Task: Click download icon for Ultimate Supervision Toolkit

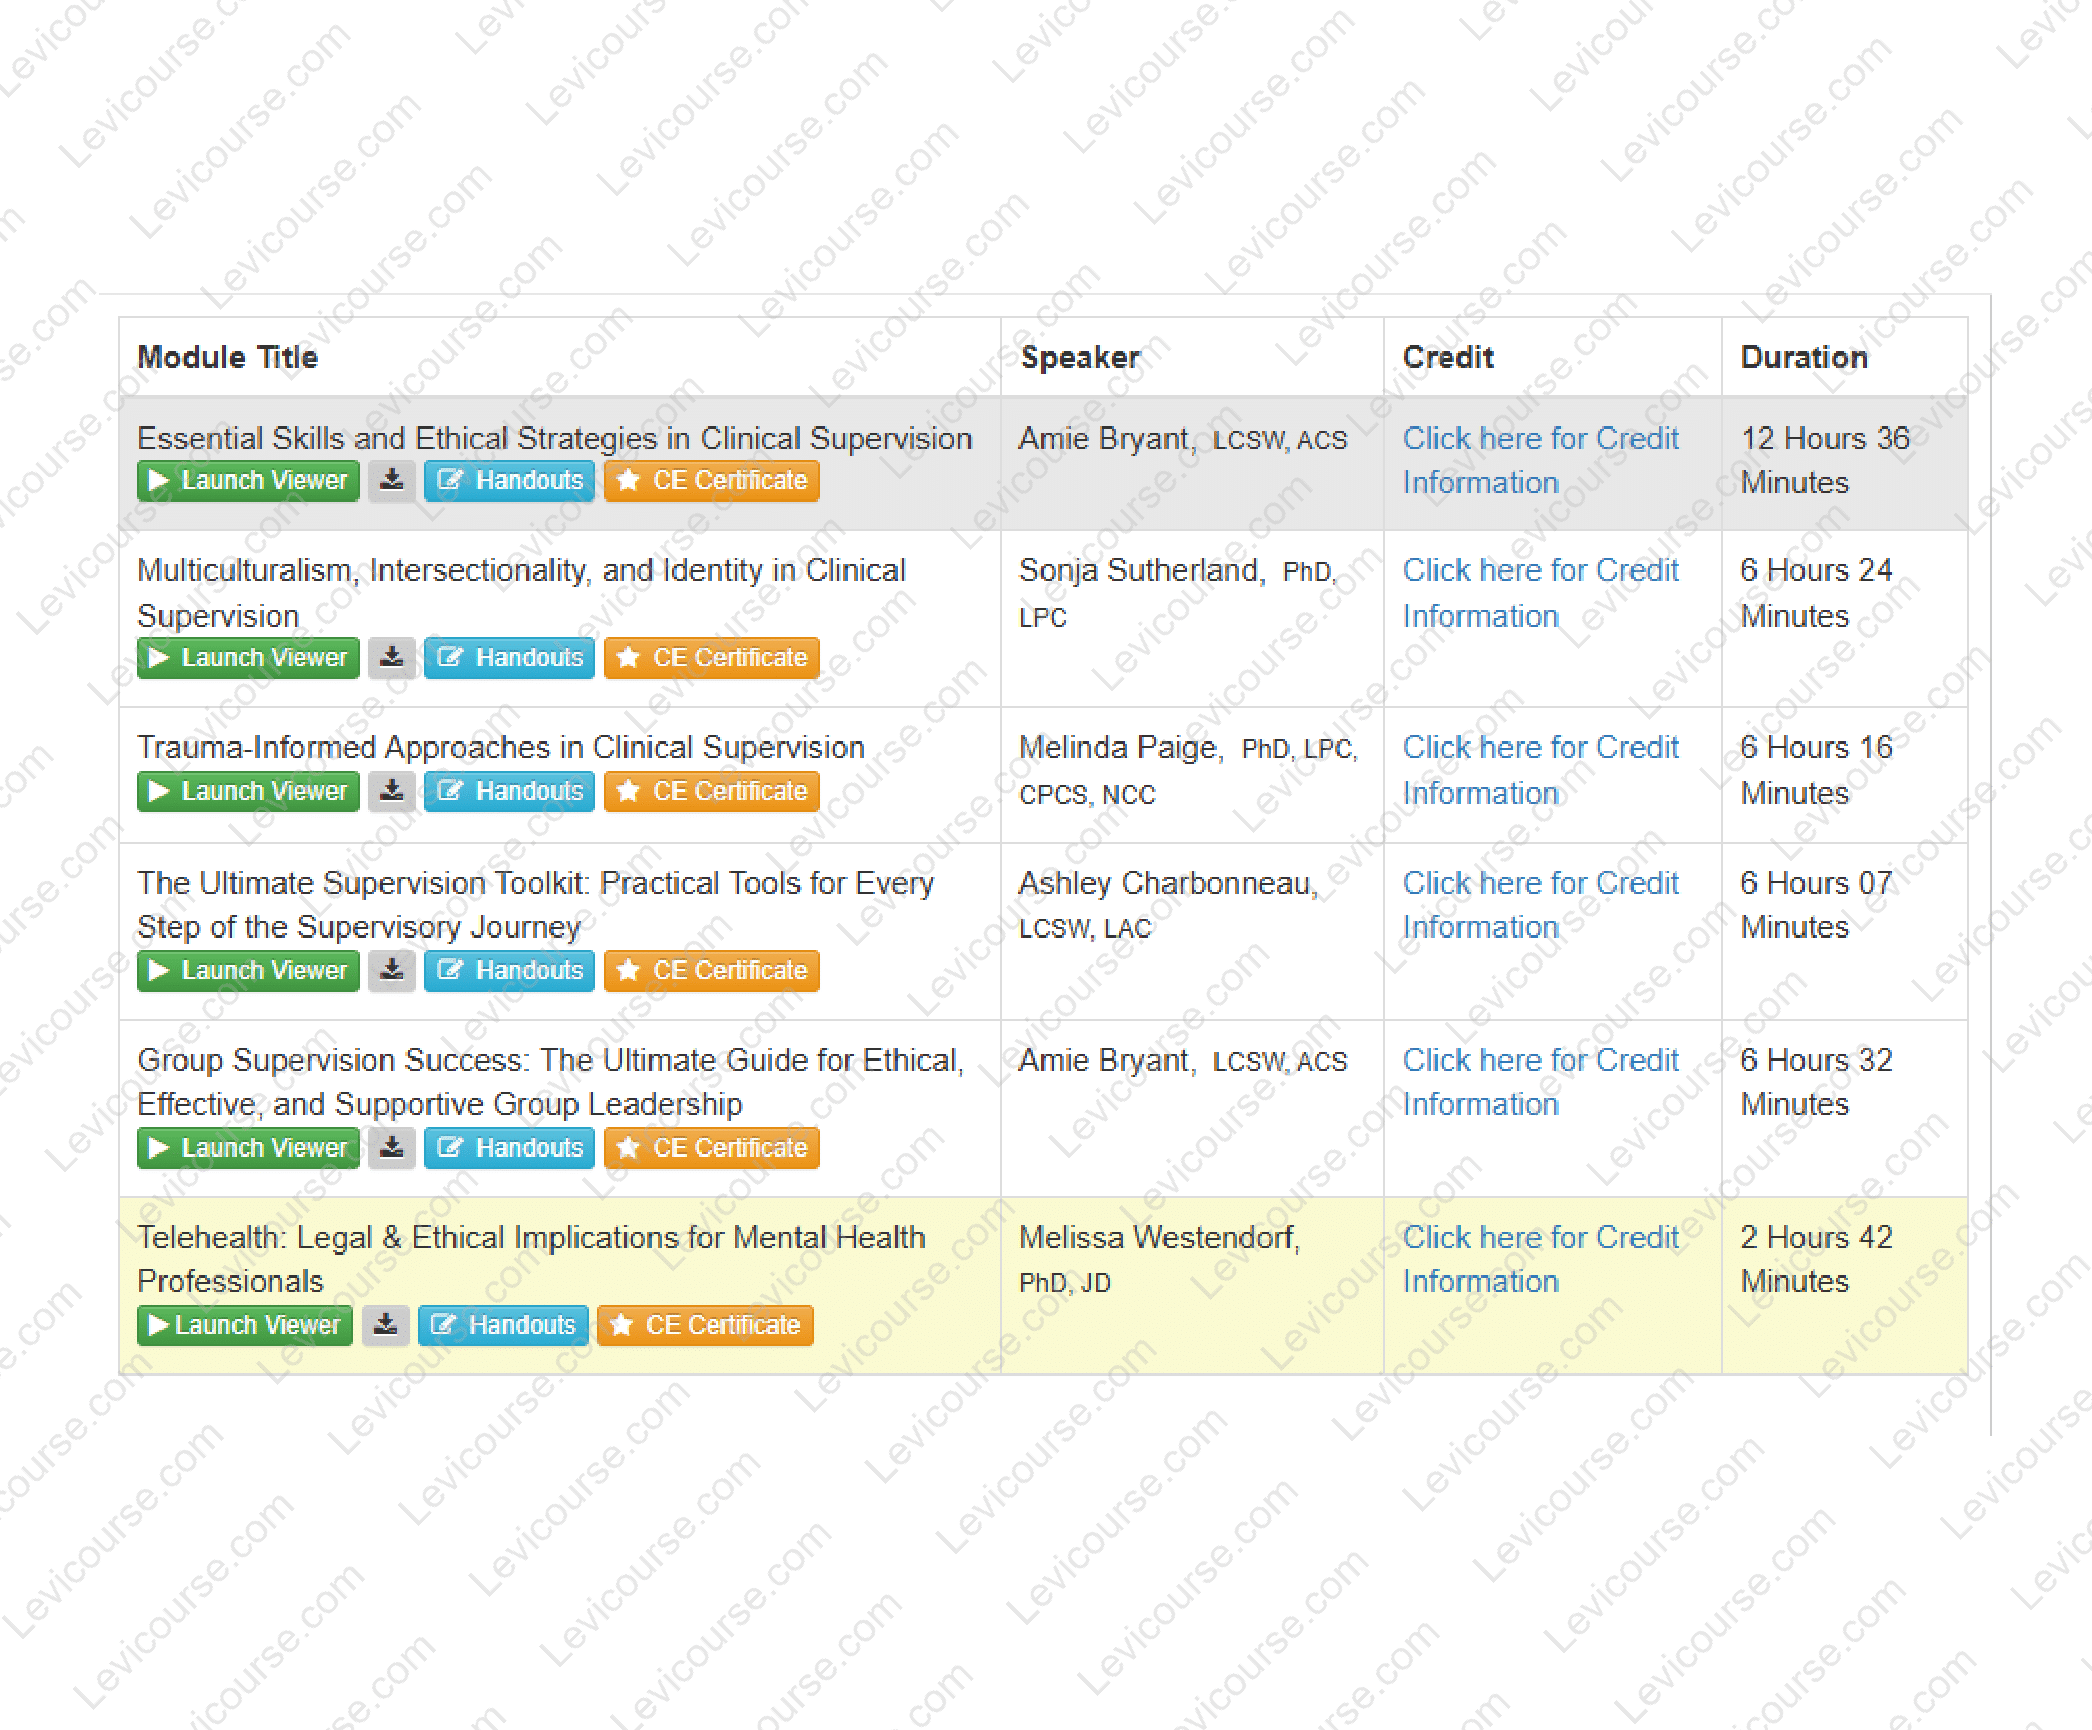Action: click(x=391, y=971)
